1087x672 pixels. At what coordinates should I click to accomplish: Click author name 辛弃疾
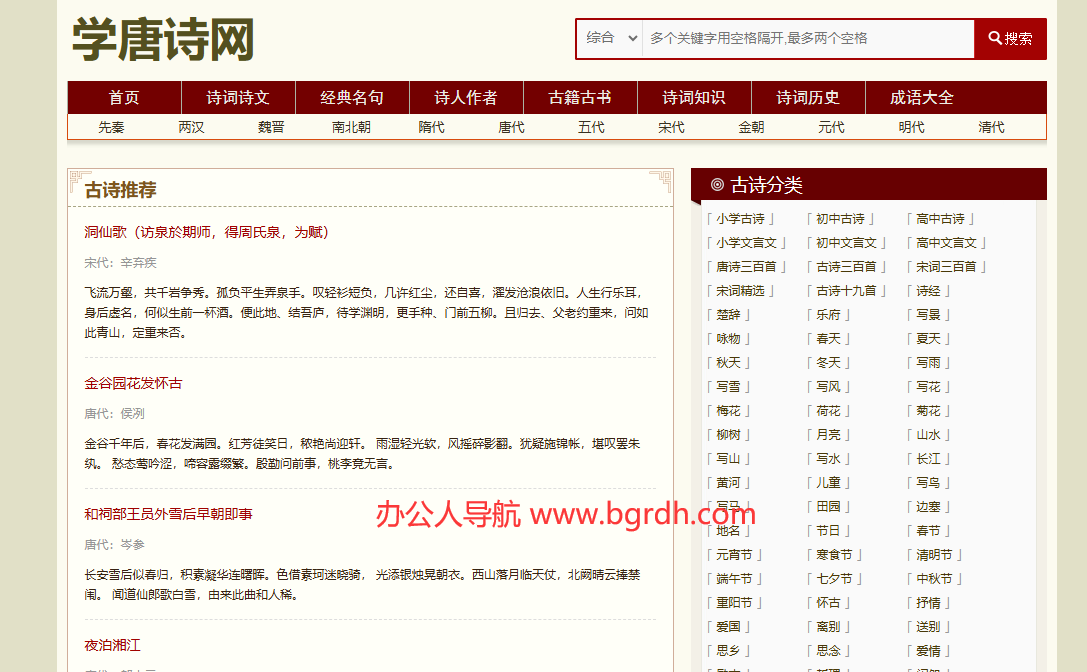(x=138, y=263)
